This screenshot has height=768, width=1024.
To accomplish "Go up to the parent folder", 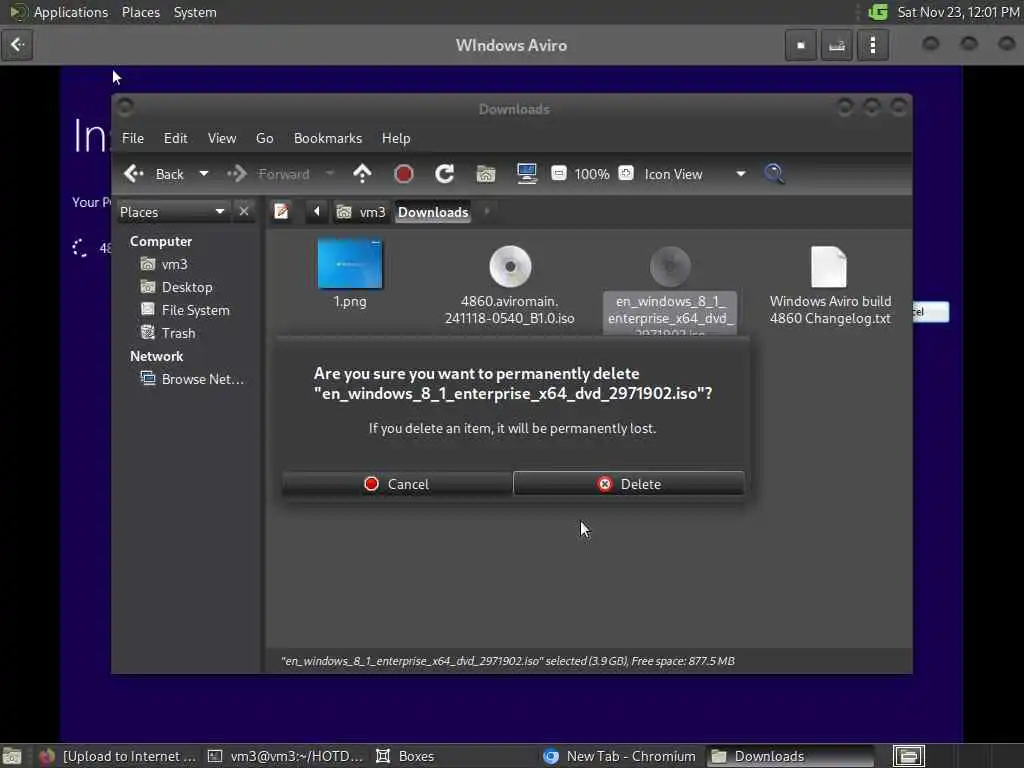I will tap(362, 174).
